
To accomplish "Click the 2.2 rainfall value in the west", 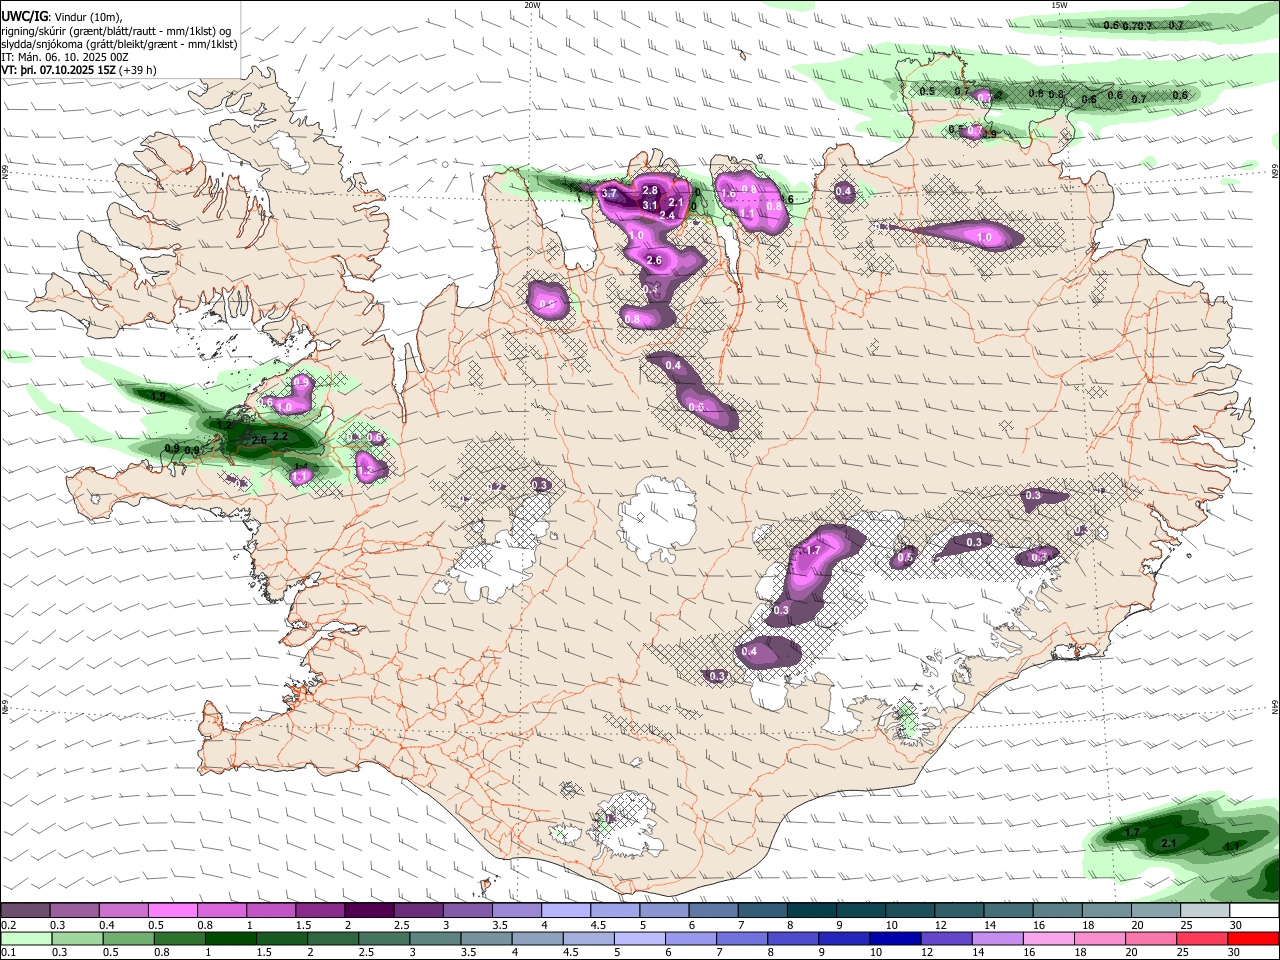I will pyautogui.click(x=280, y=436).
